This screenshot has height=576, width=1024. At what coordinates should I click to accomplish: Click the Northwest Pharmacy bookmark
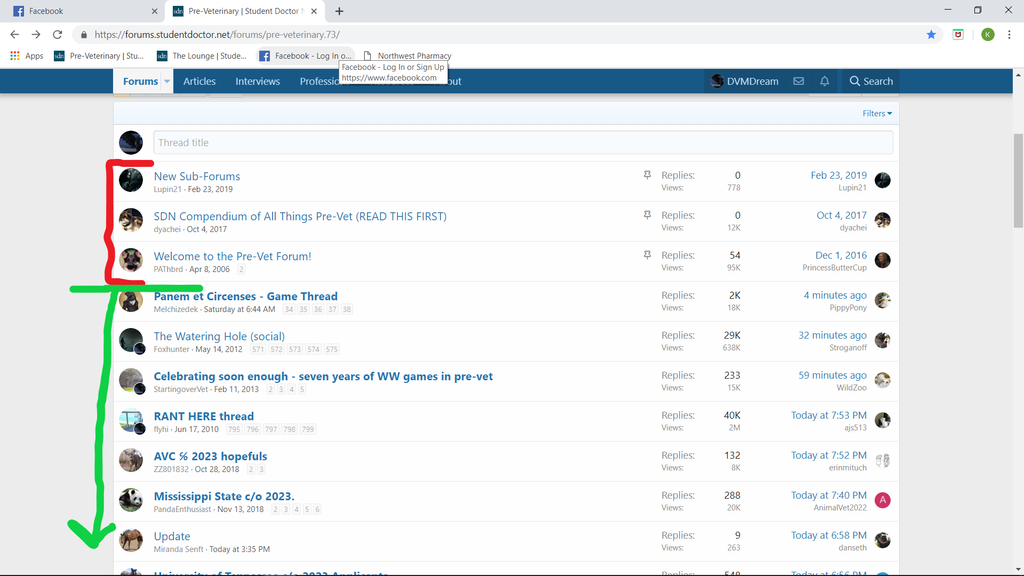pyautogui.click(x=413, y=56)
